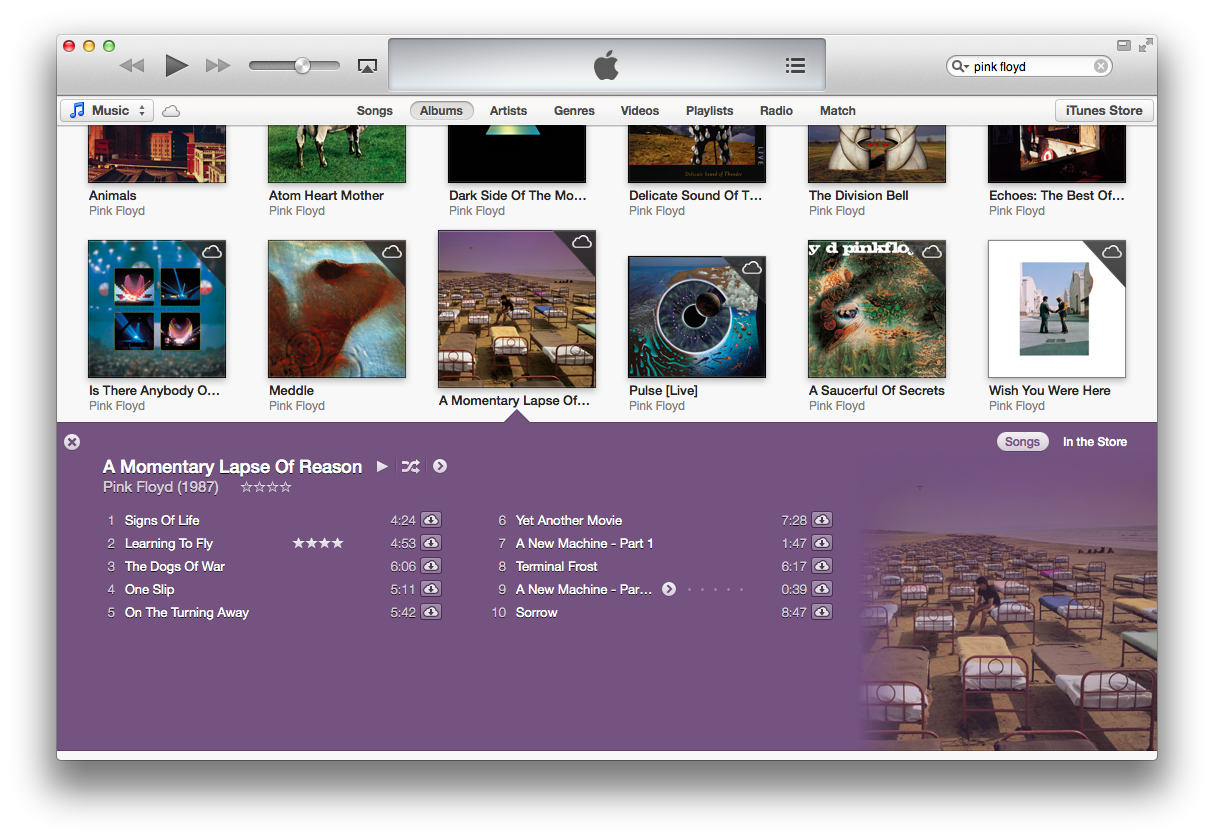Viewport: 1214px width, 839px height.
Task: Select the Signs Of Life track title
Action: 162,520
